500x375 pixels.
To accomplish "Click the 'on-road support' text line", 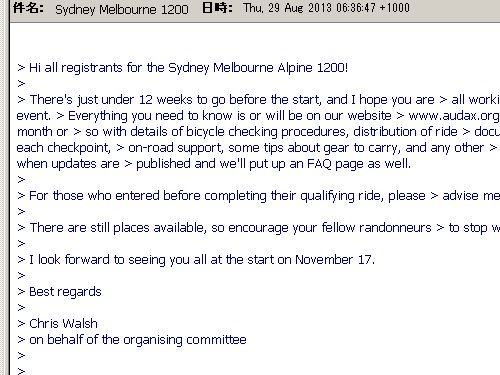I will (258, 148).
